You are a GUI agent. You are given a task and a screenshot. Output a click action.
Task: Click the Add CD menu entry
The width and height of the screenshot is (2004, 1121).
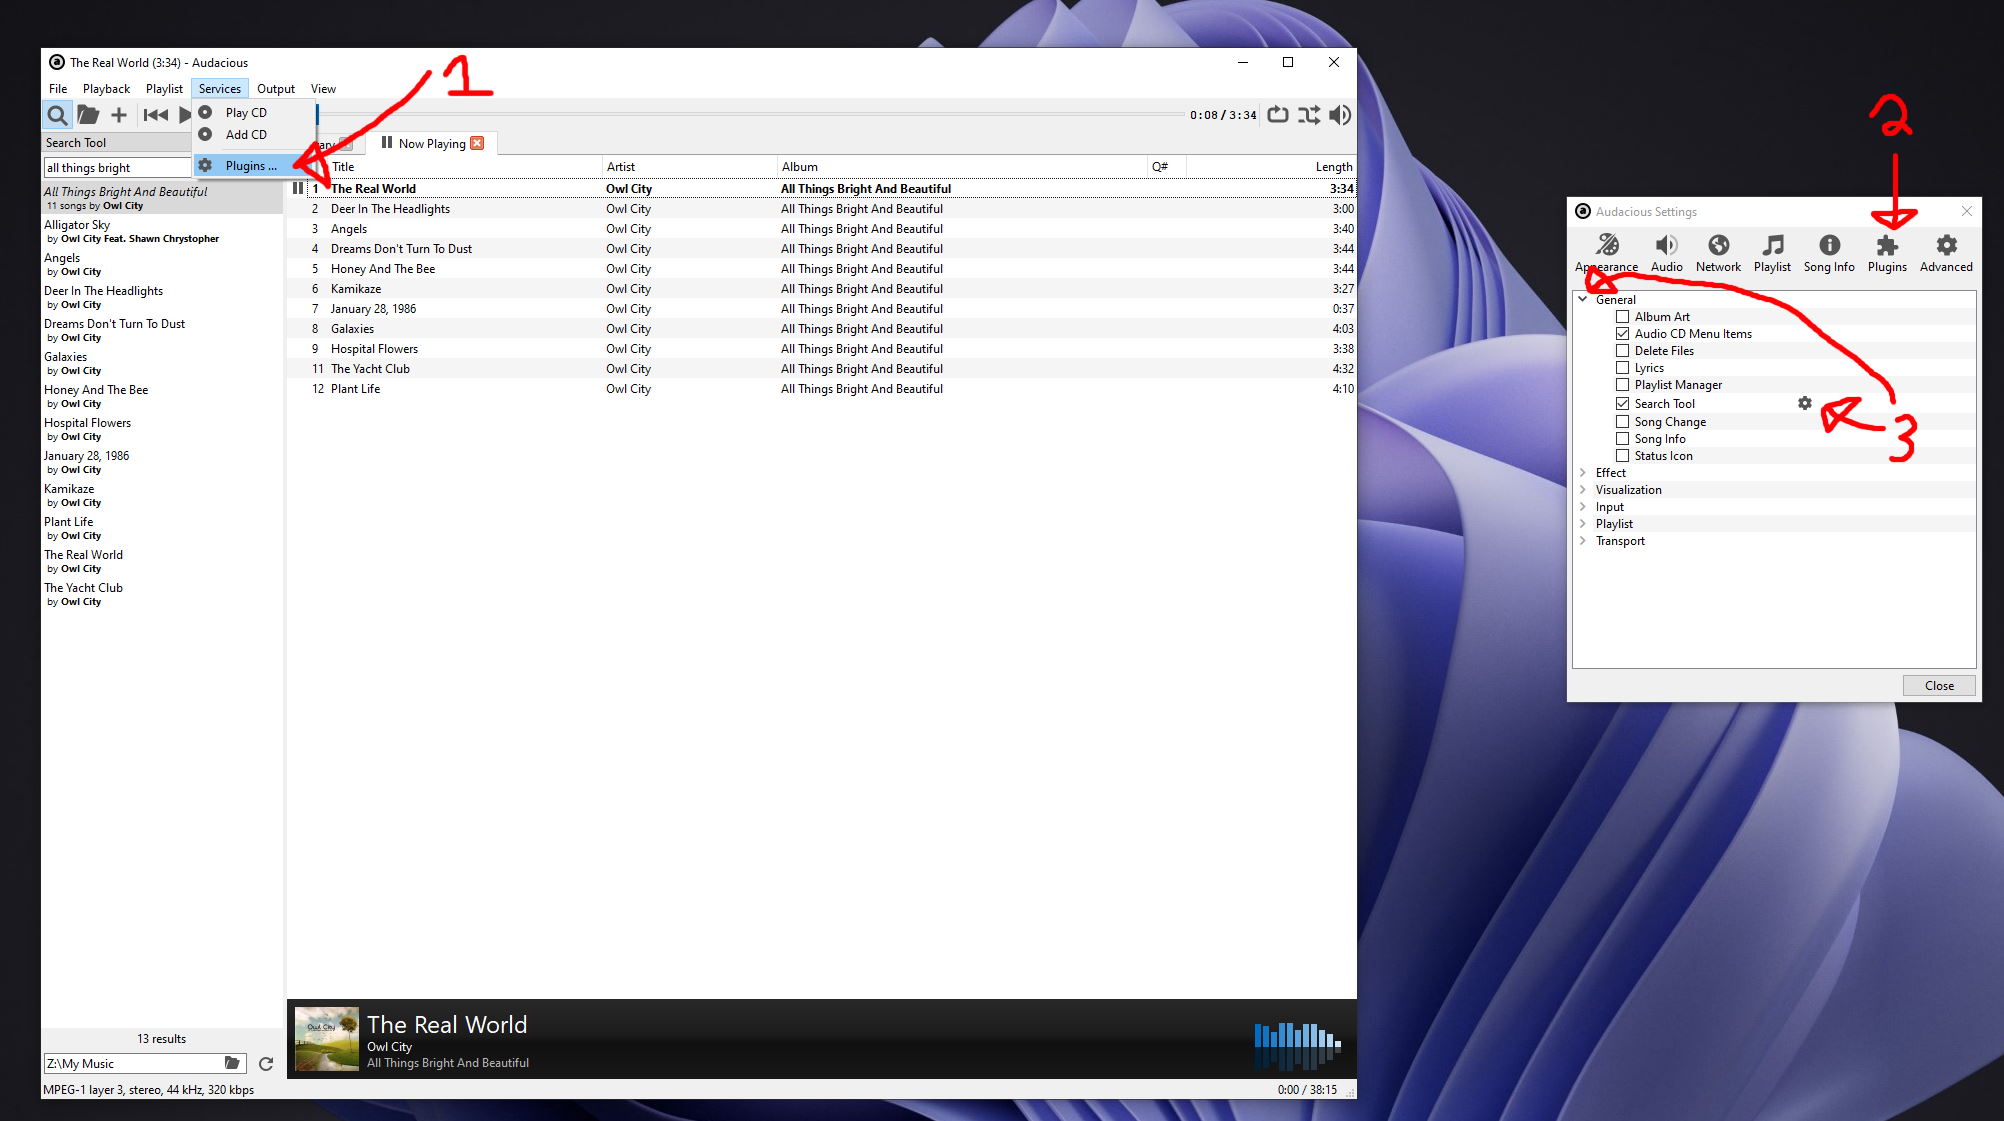point(246,134)
